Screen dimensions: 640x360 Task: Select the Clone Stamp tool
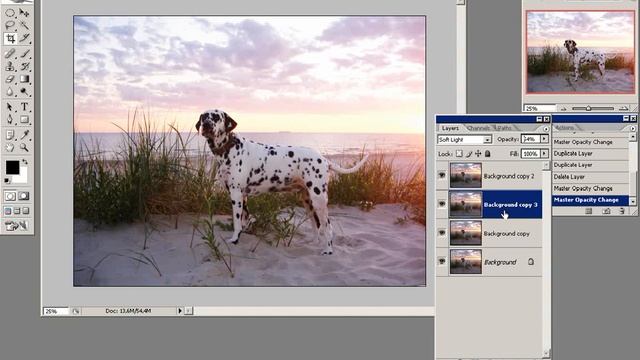click(10, 66)
